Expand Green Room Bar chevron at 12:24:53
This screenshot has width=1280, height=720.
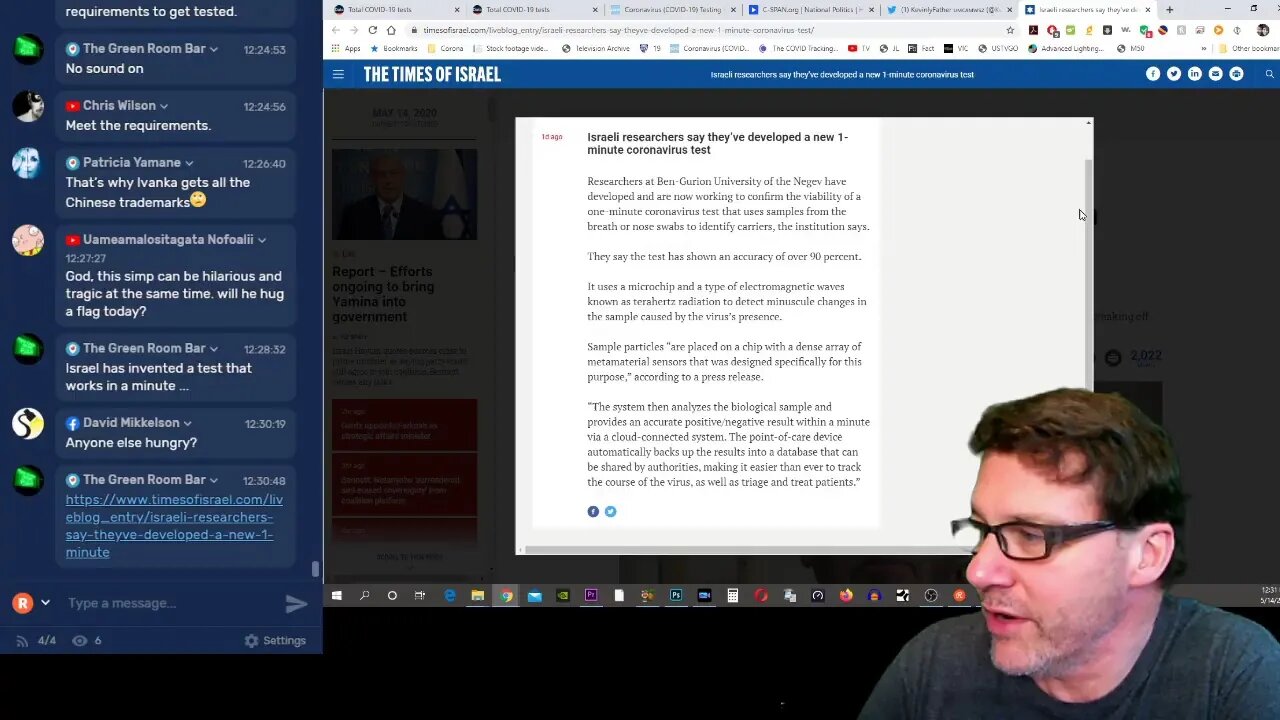pyautogui.click(x=214, y=49)
